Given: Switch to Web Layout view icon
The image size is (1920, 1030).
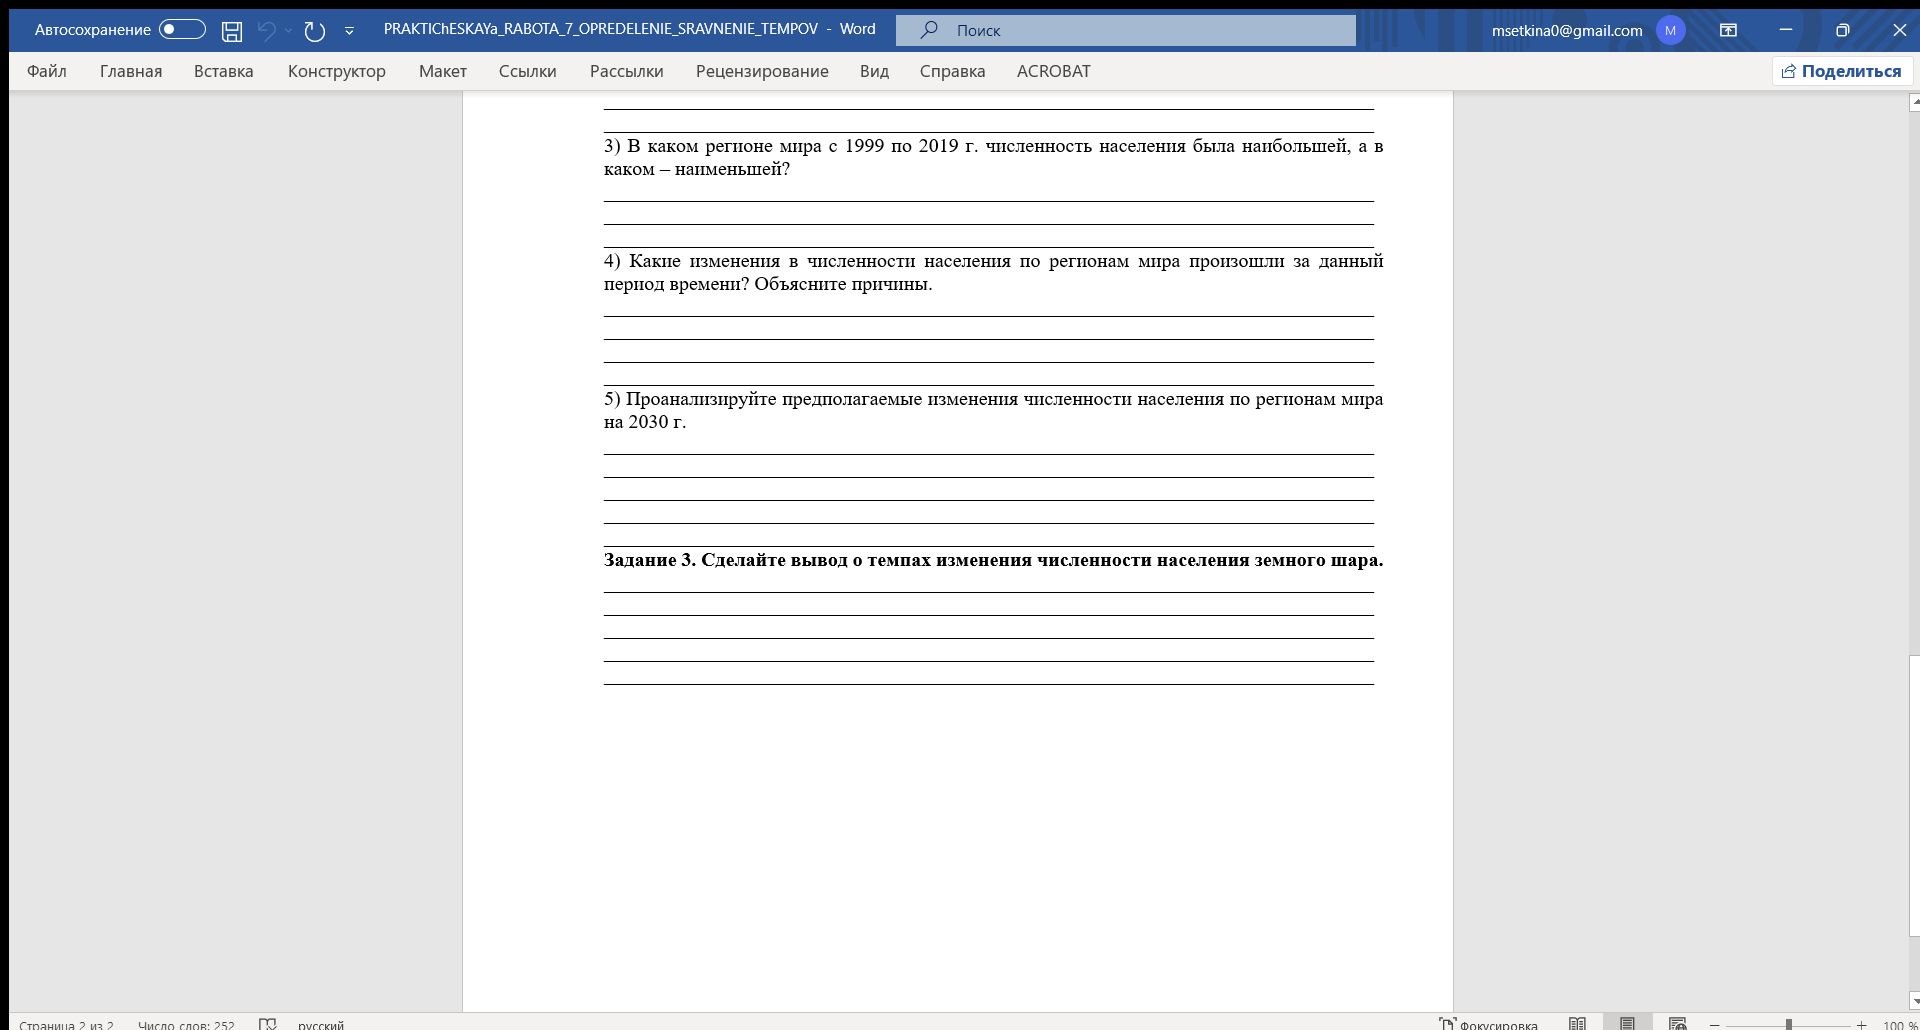Looking at the screenshot, I should (x=1678, y=1024).
